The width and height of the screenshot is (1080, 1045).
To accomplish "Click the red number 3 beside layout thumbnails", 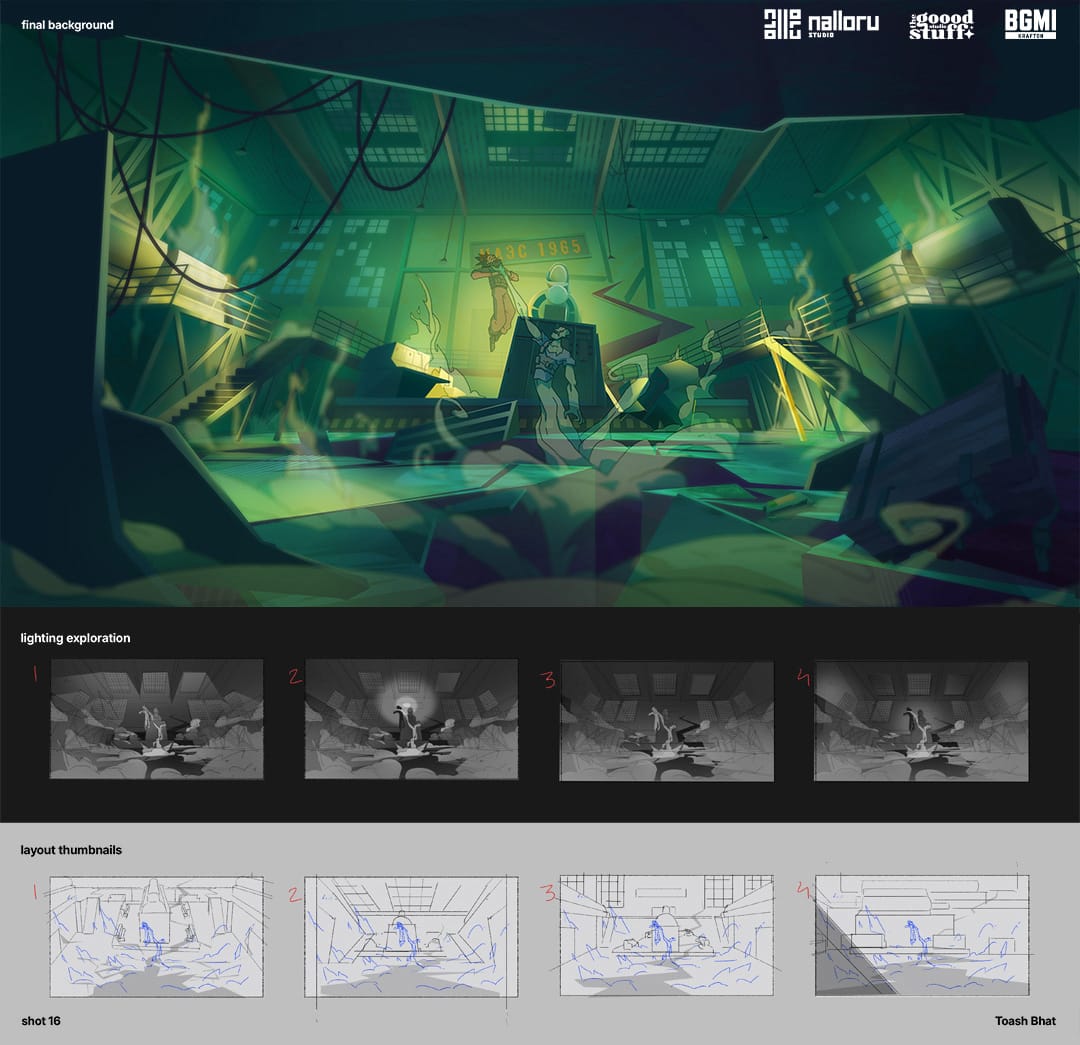I will coord(546,892).
